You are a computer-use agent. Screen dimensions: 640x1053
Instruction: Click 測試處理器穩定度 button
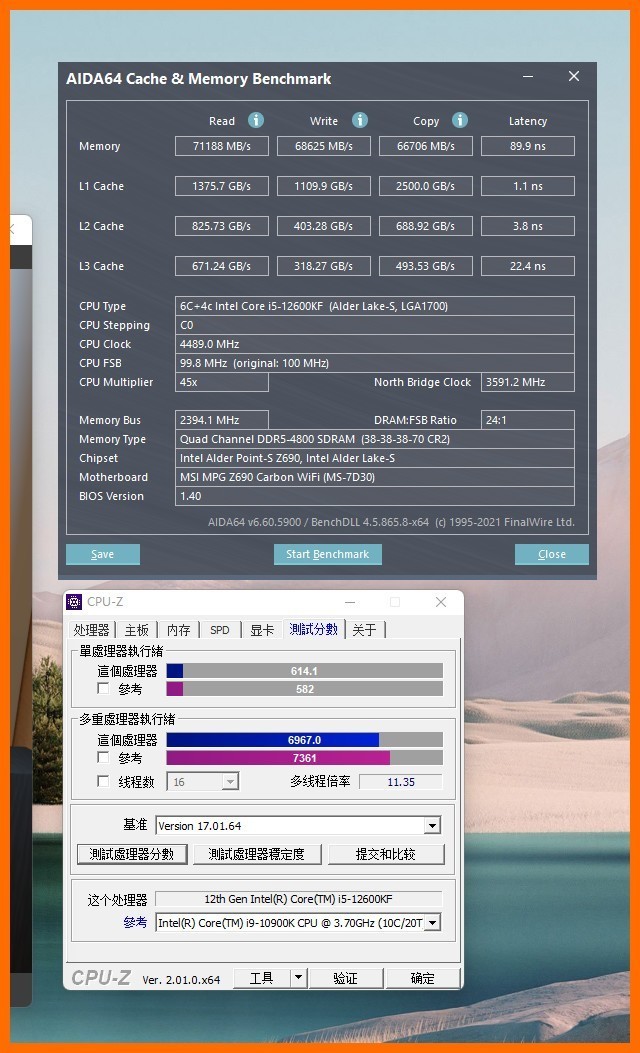tap(257, 854)
